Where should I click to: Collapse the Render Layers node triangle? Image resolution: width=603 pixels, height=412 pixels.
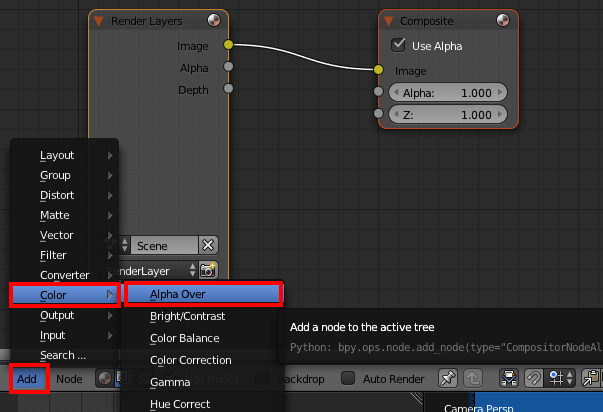coord(99,21)
